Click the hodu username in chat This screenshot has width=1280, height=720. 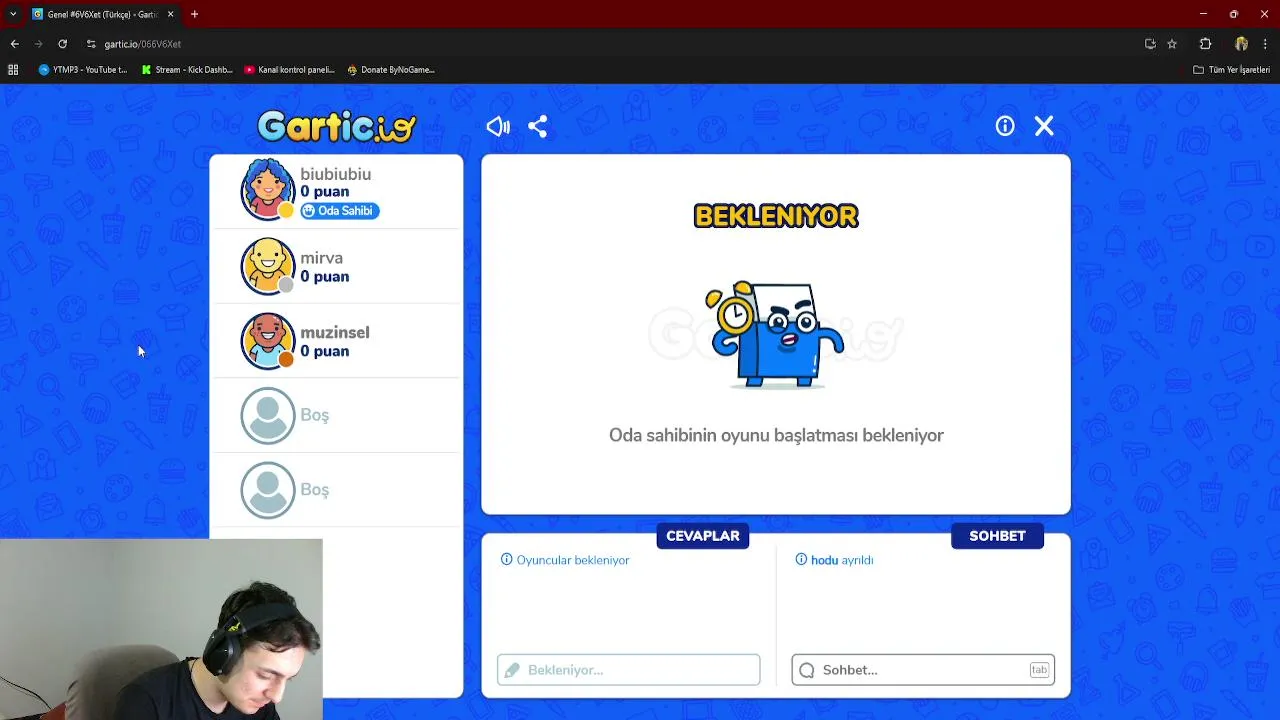point(824,560)
